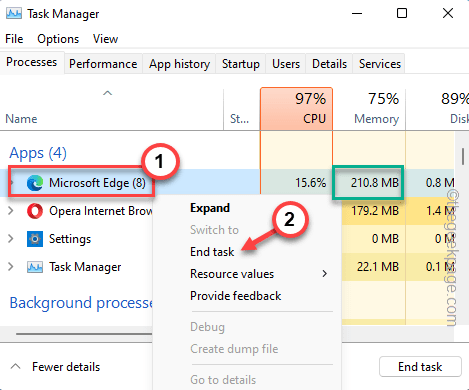Select the Settings row name

70,239
